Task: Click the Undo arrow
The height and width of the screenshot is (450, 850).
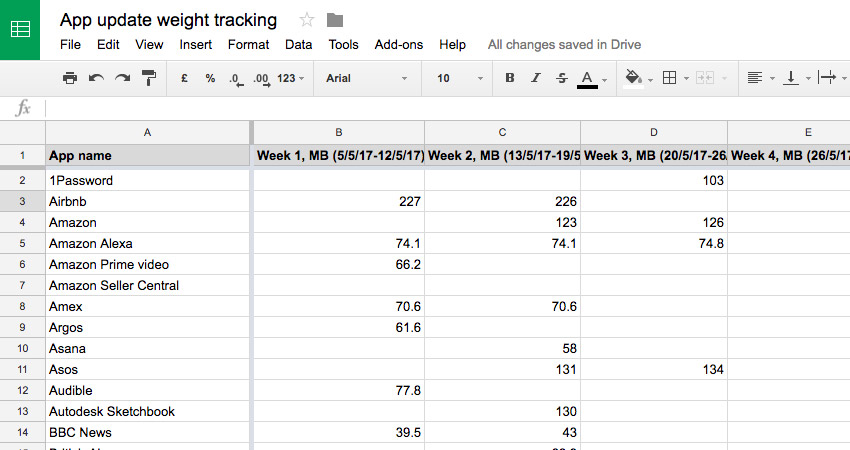Action: pyautogui.click(x=96, y=78)
